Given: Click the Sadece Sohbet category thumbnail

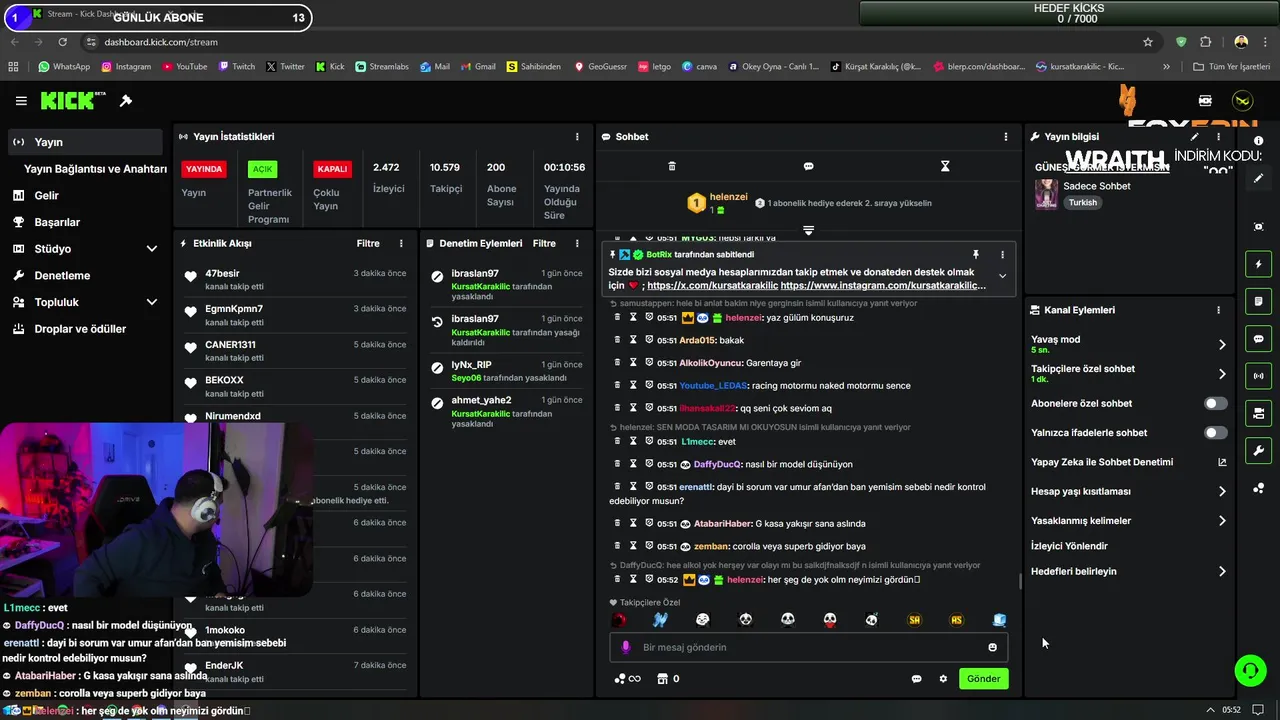Looking at the screenshot, I should pyautogui.click(x=1046, y=193).
